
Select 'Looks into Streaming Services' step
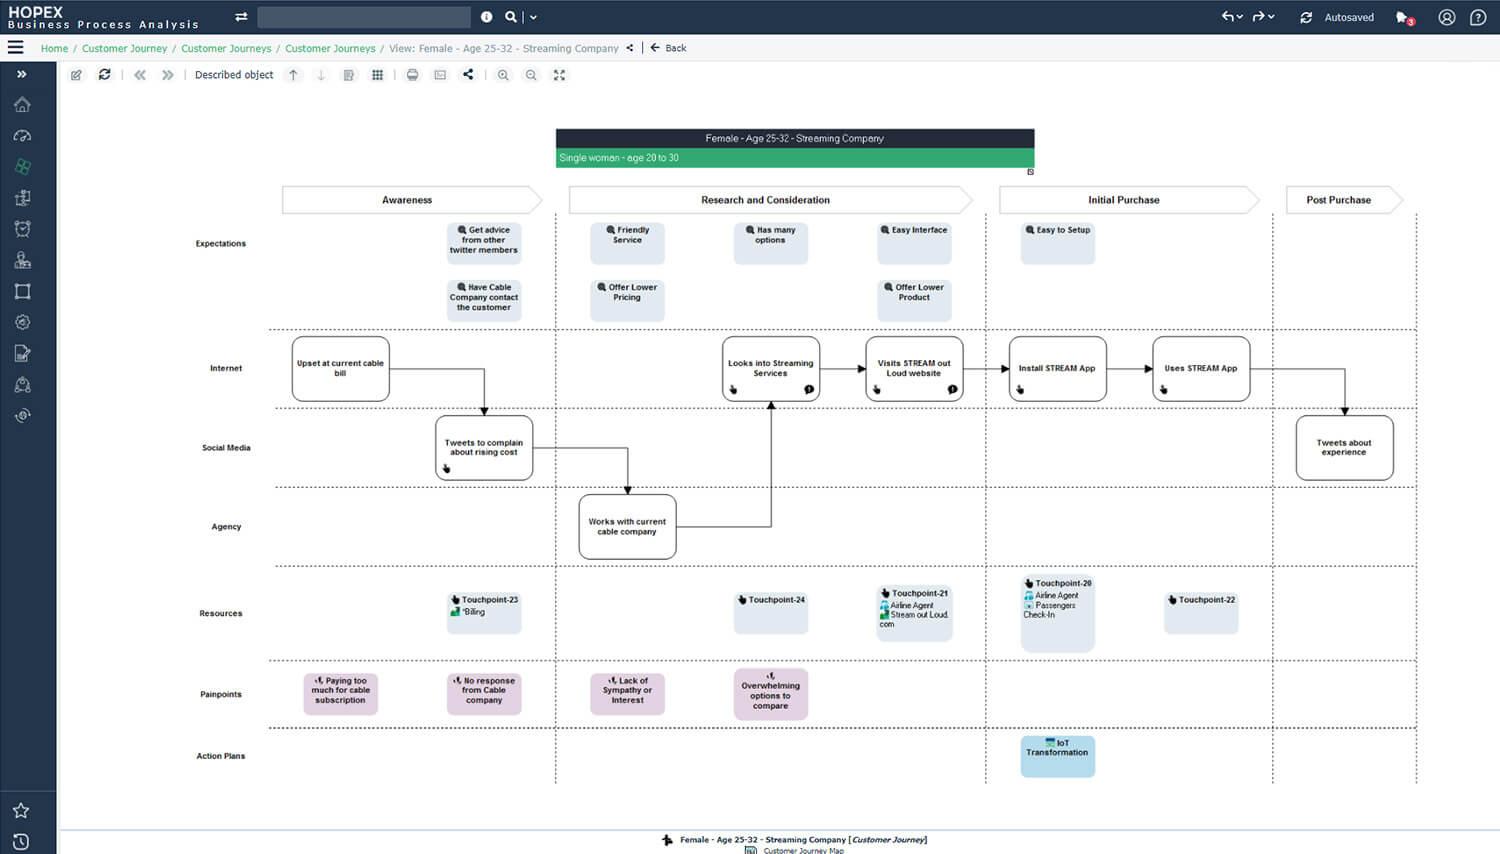click(x=771, y=368)
